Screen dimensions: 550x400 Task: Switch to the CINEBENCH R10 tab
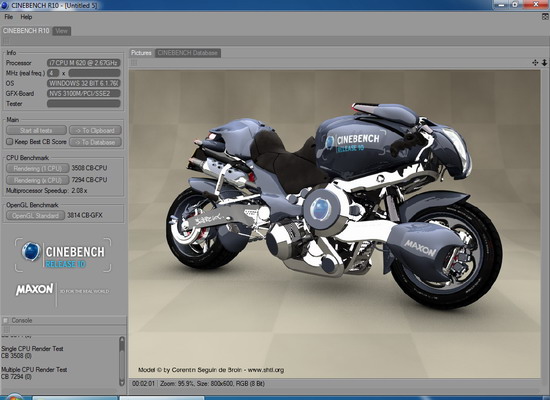tap(26, 31)
